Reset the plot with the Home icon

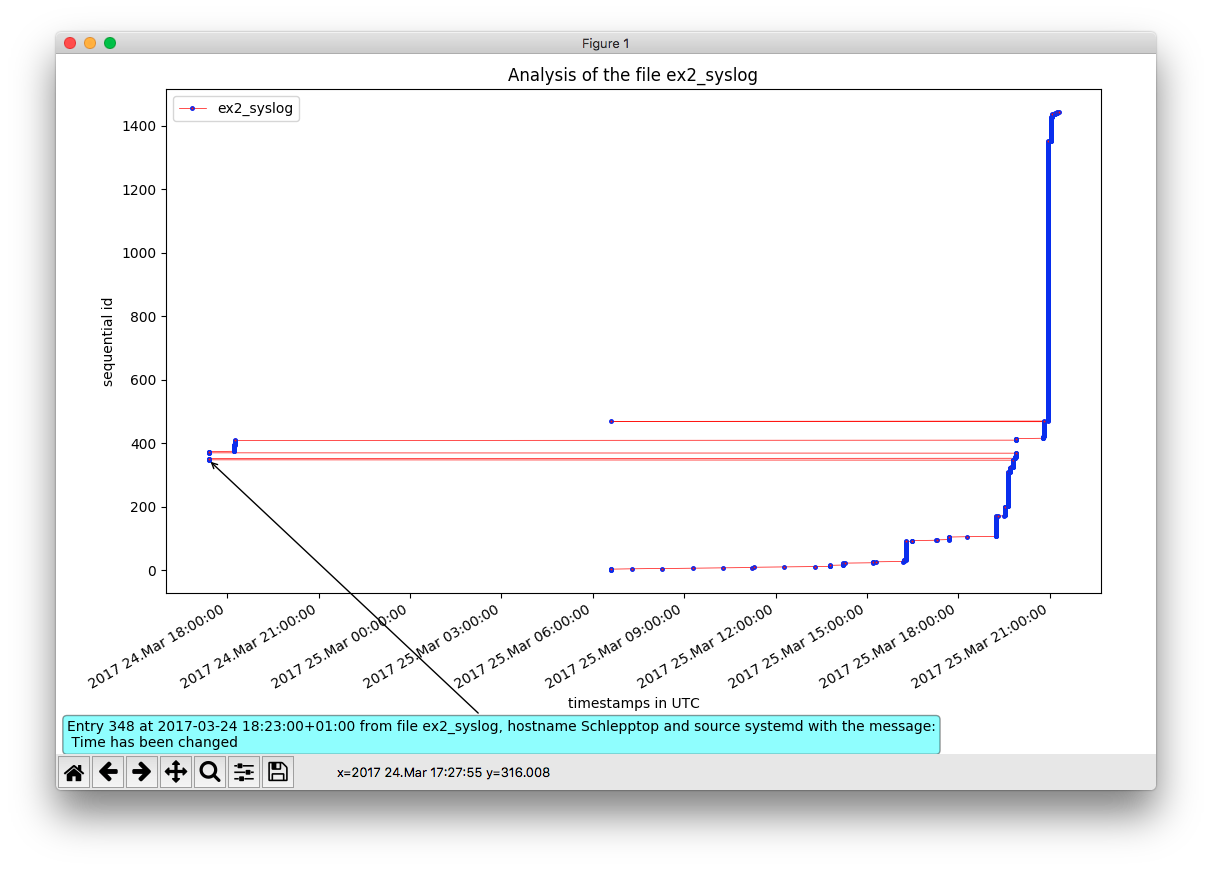[74, 772]
